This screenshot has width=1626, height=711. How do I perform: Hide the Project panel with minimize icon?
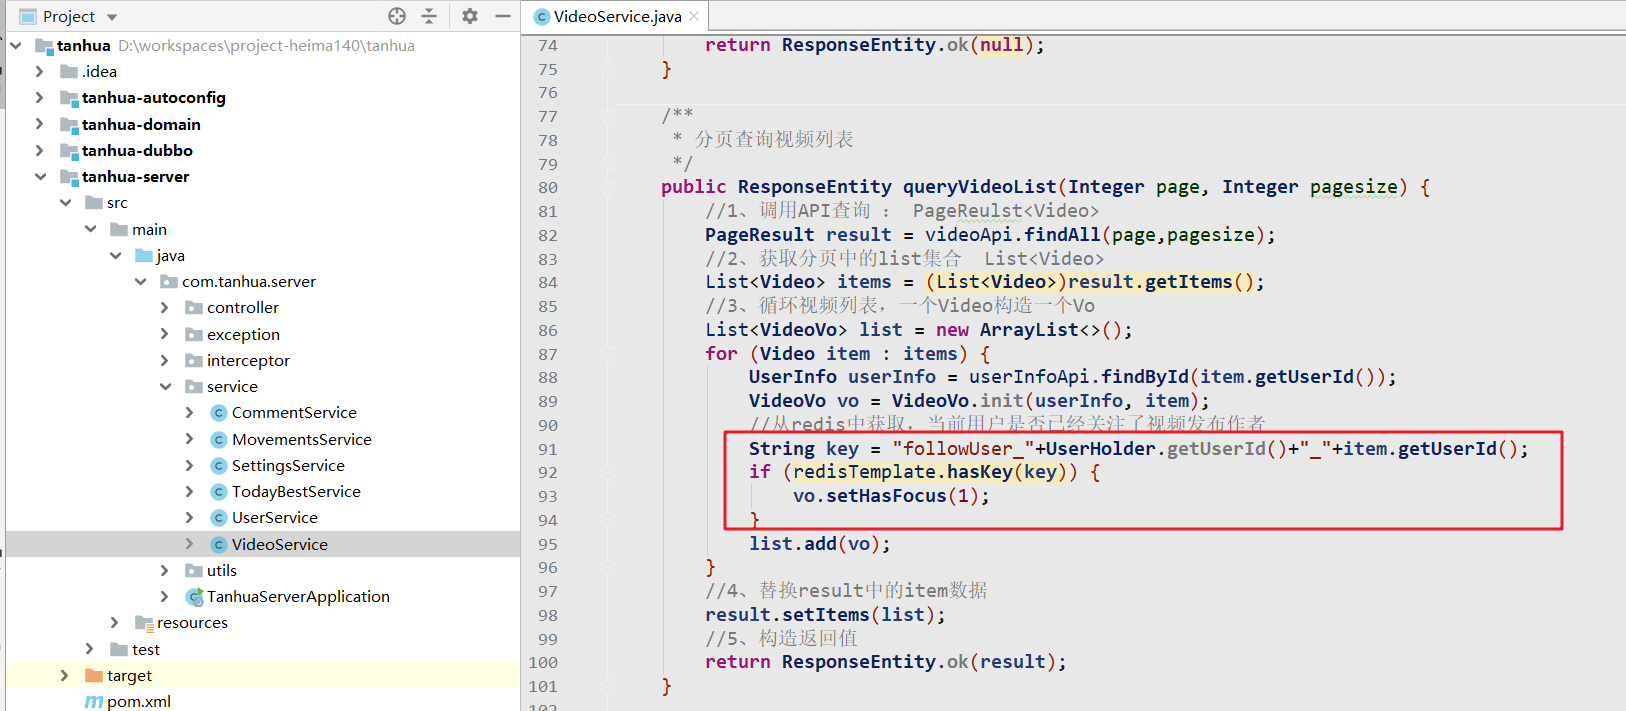[503, 16]
